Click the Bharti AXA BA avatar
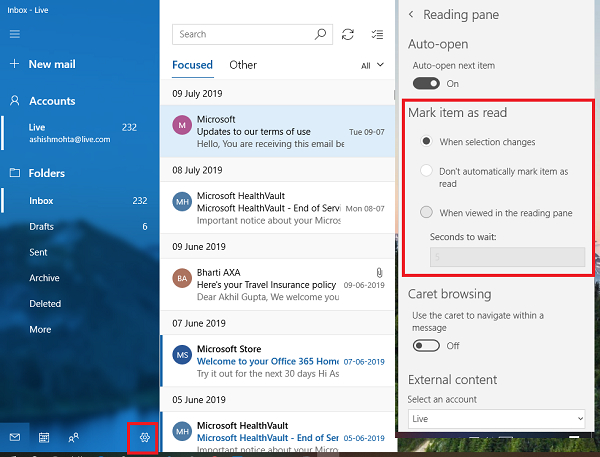The height and width of the screenshot is (457, 600). [x=182, y=278]
